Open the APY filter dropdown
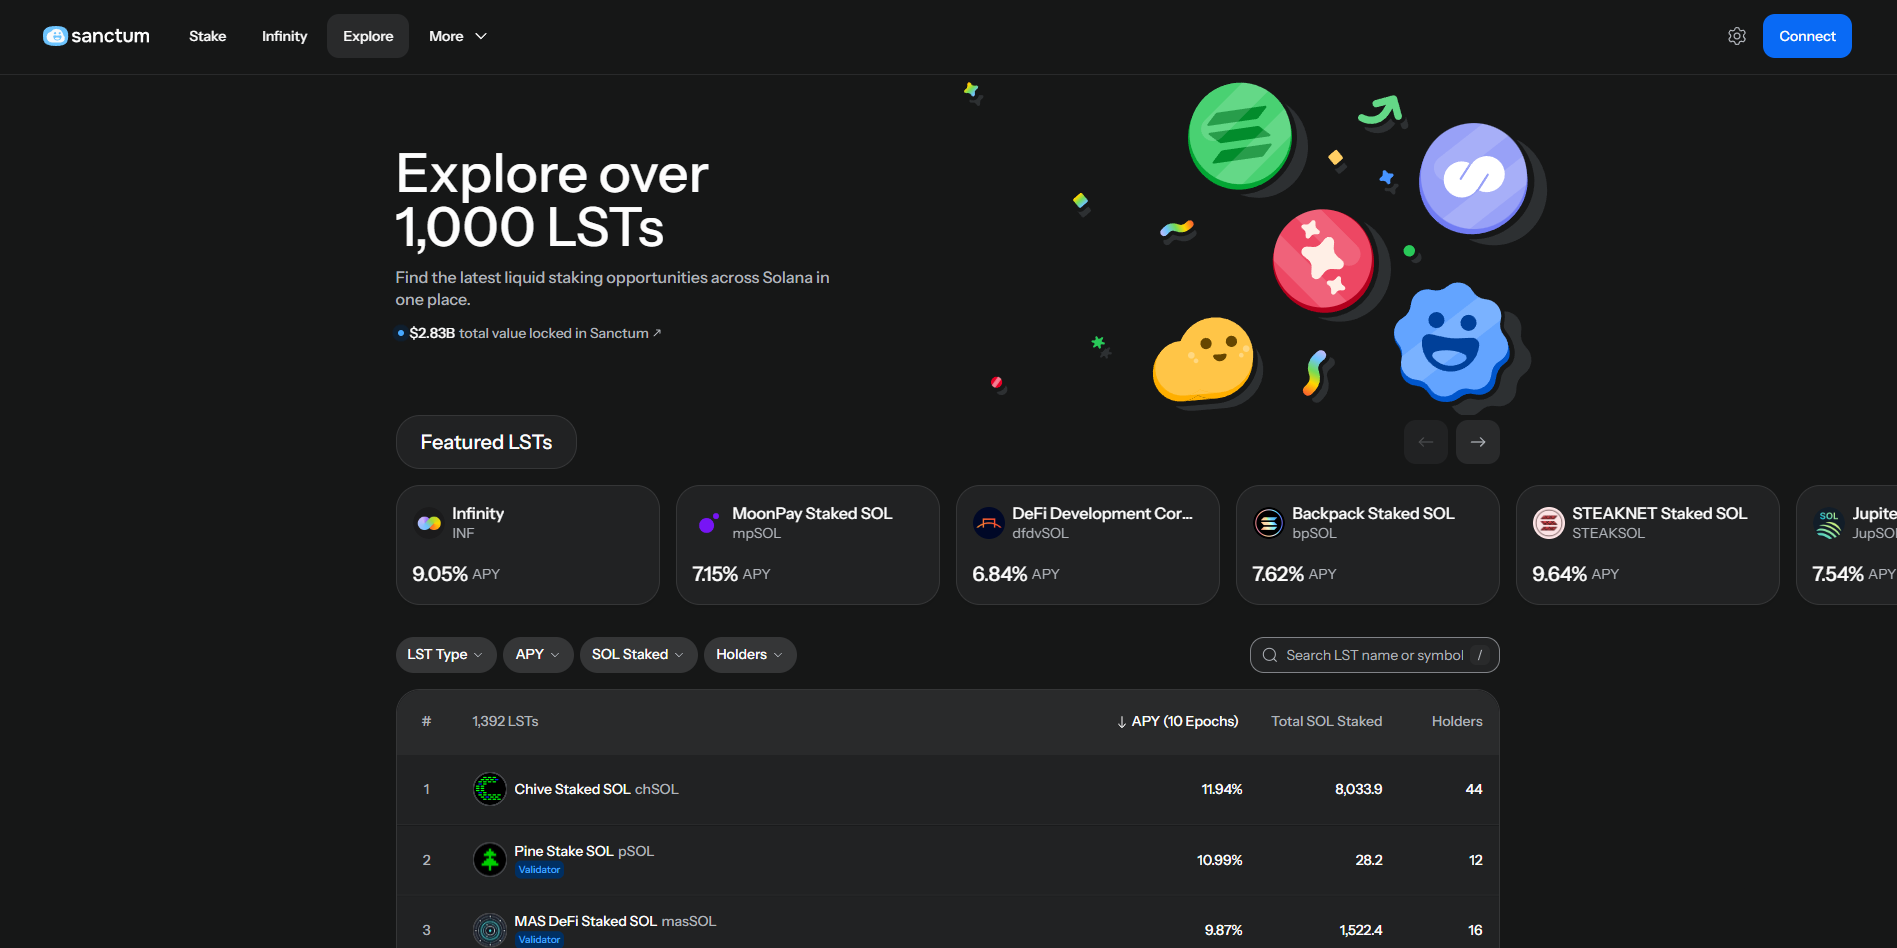The width and height of the screenshot is (1897, 948). 537,655
